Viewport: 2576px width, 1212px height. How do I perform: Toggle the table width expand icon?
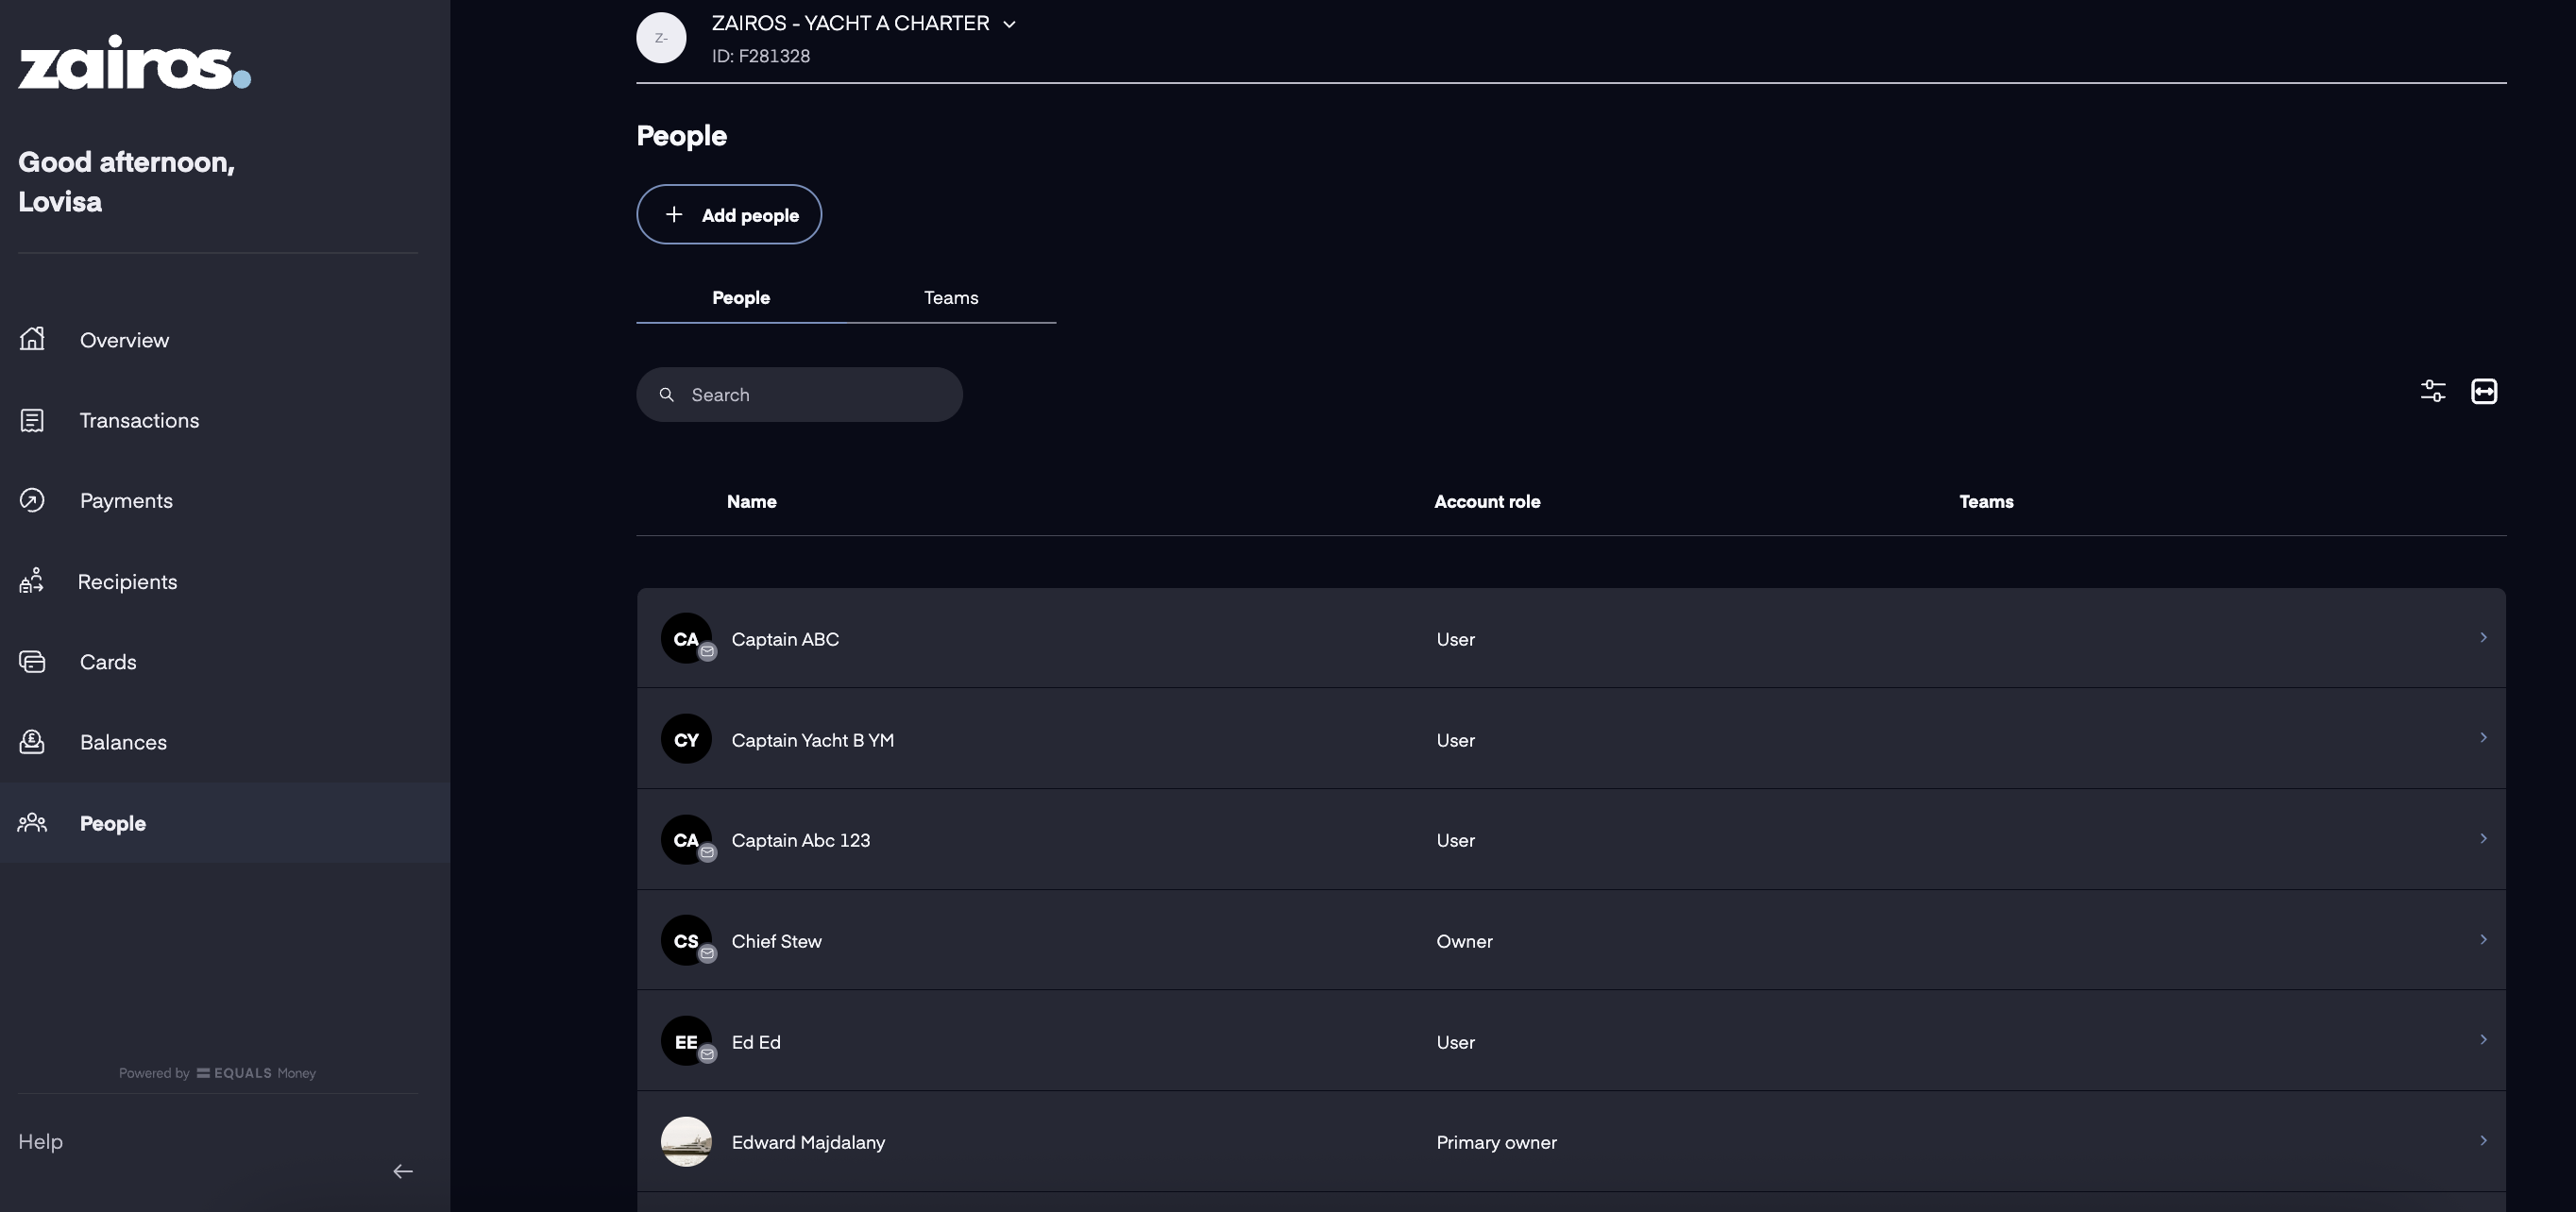[x=2484, y=391]
